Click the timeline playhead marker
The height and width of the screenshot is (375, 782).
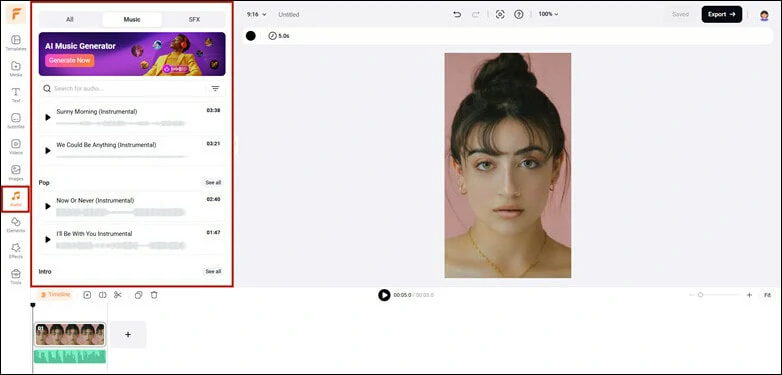tap(33, 304)
